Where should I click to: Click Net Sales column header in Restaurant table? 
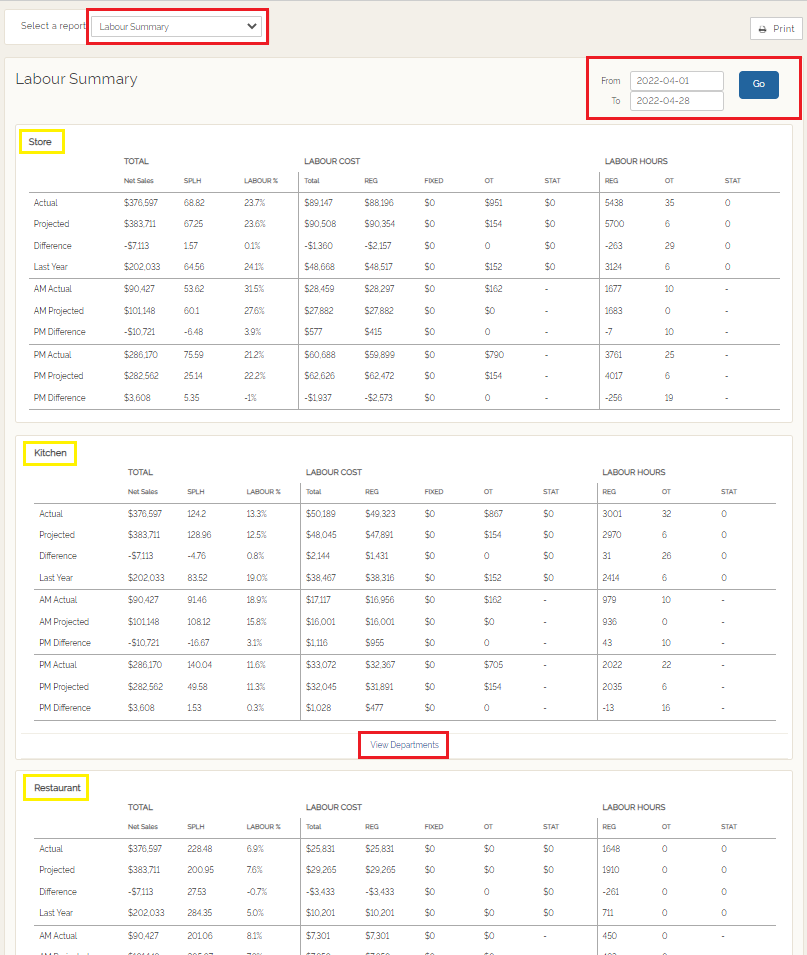click(145, 827)
